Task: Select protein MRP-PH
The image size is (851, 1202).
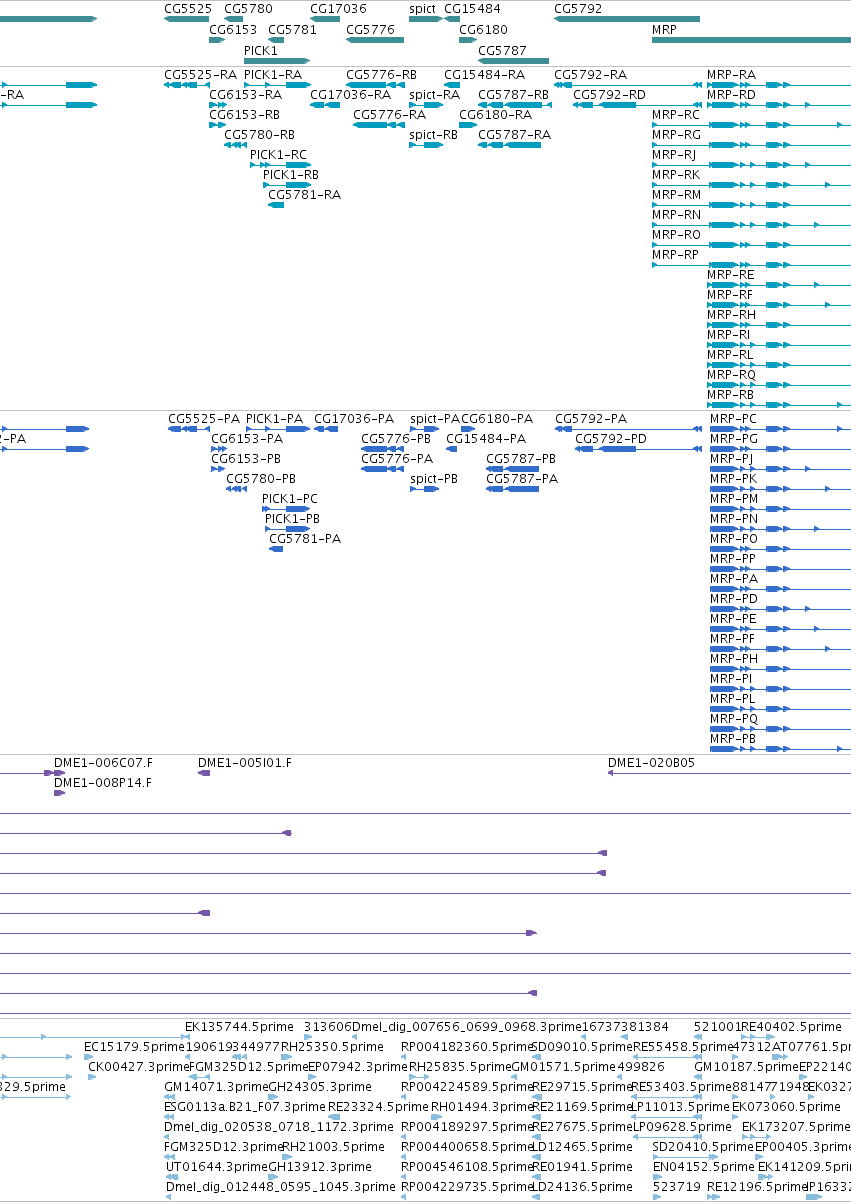Action: [734, 659]
